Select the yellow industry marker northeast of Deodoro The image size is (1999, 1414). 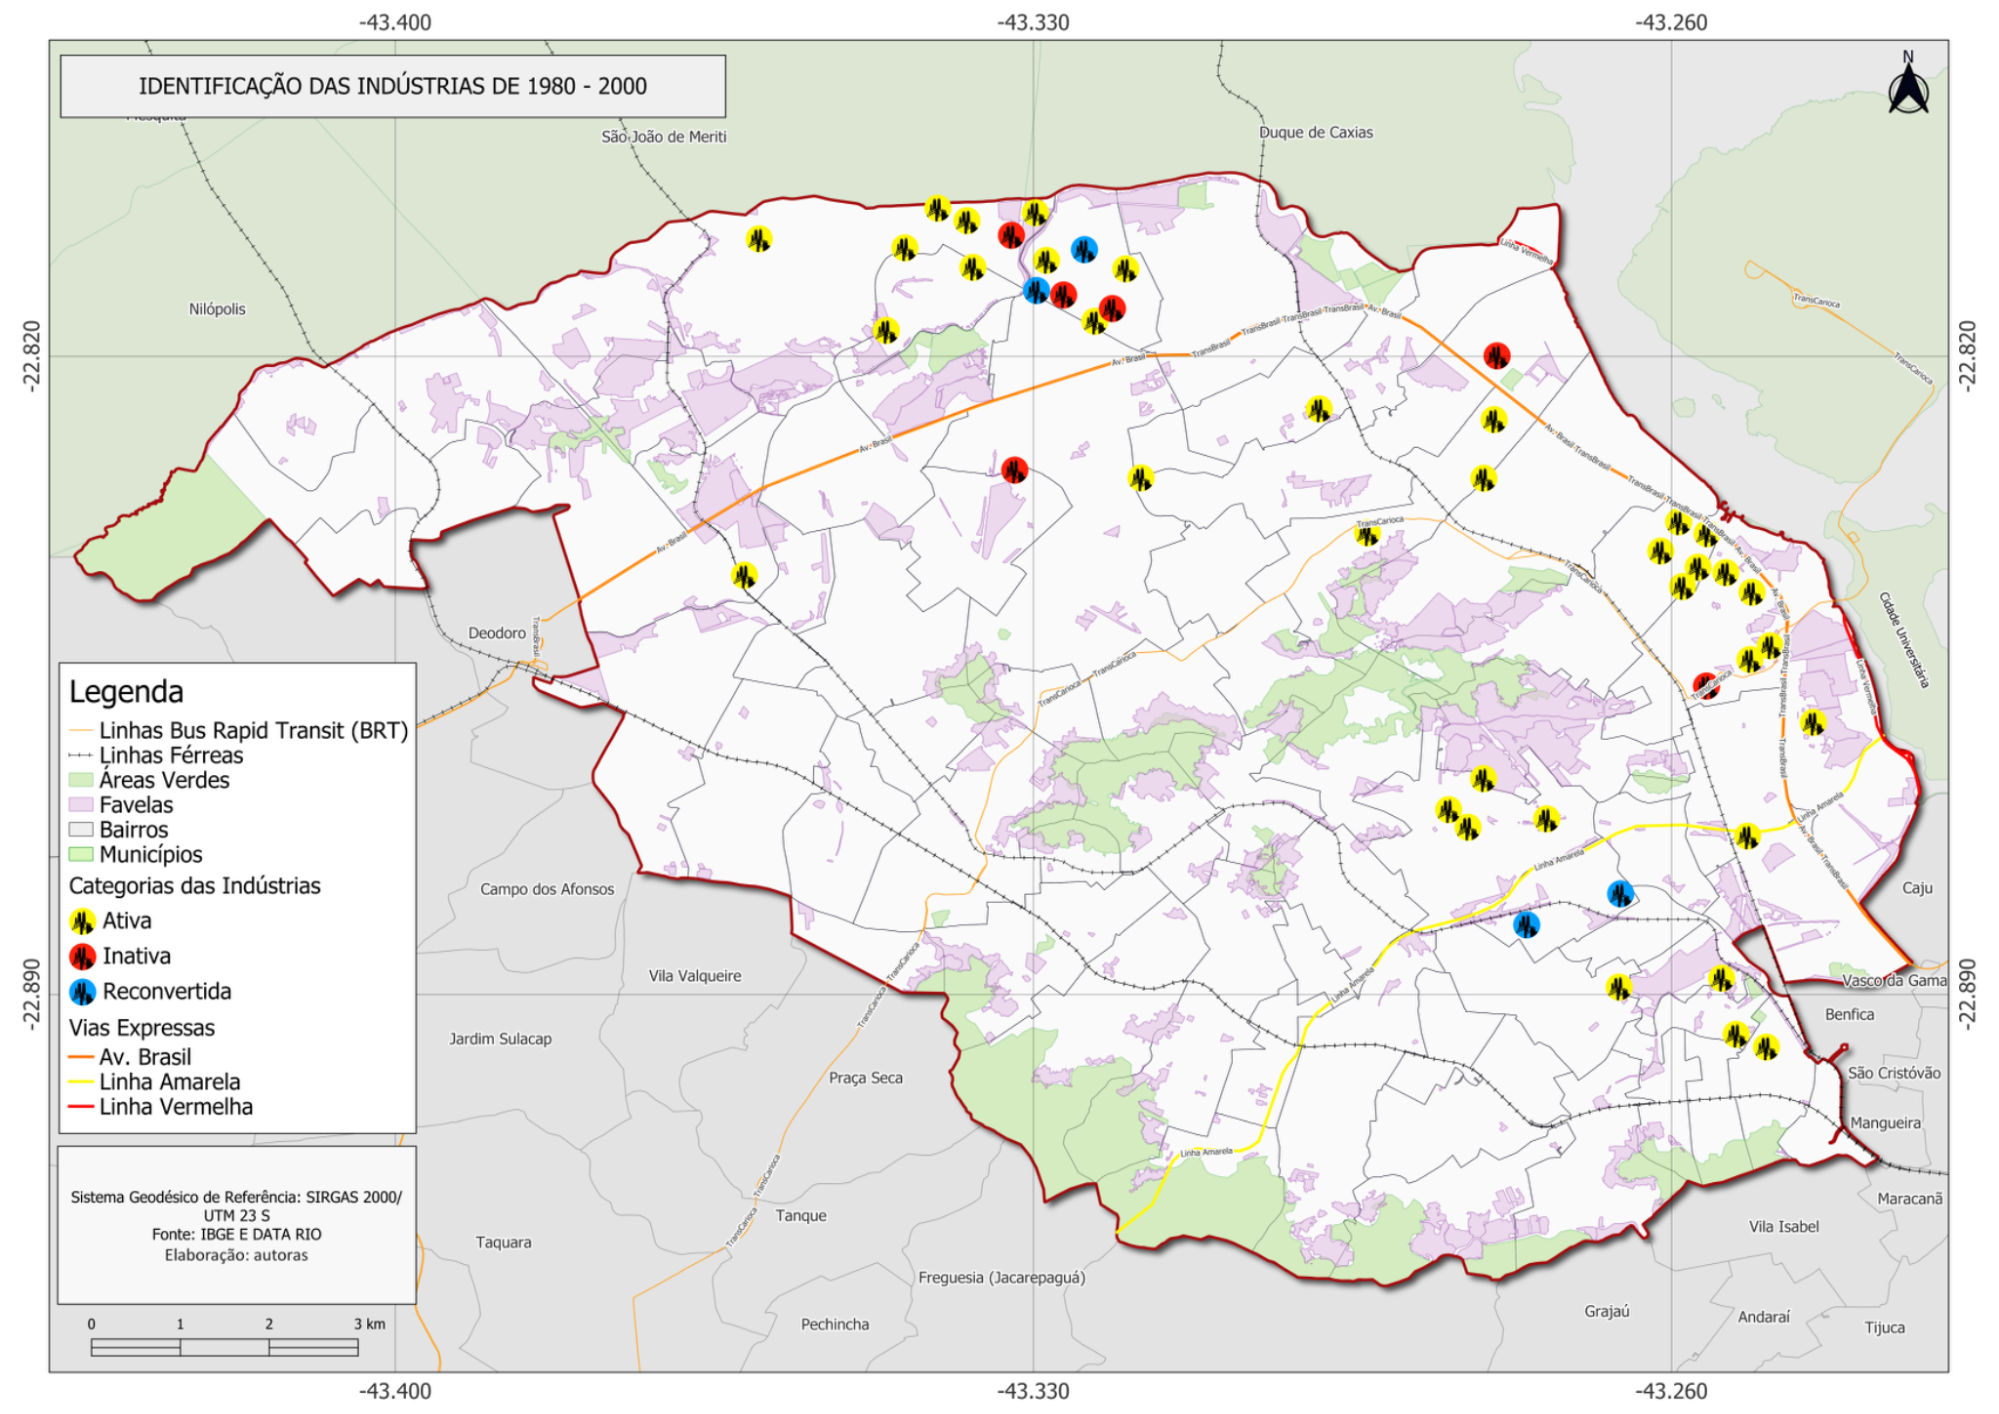(744, 576)
